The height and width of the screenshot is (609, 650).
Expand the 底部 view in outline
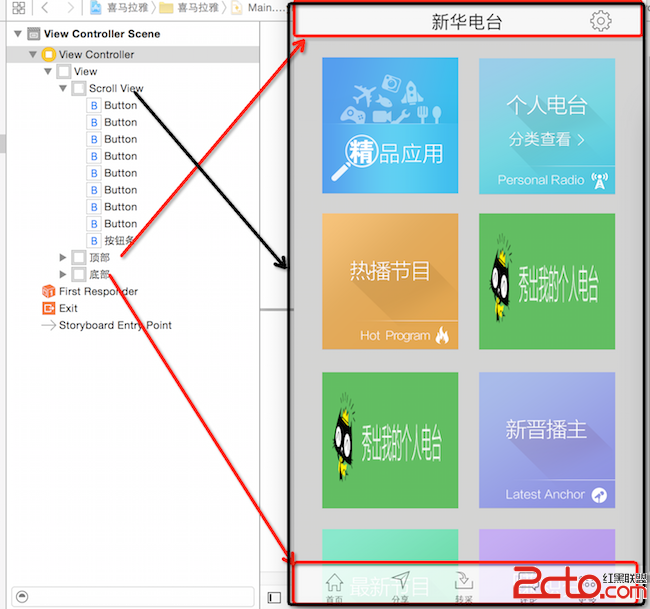point(63,274)
